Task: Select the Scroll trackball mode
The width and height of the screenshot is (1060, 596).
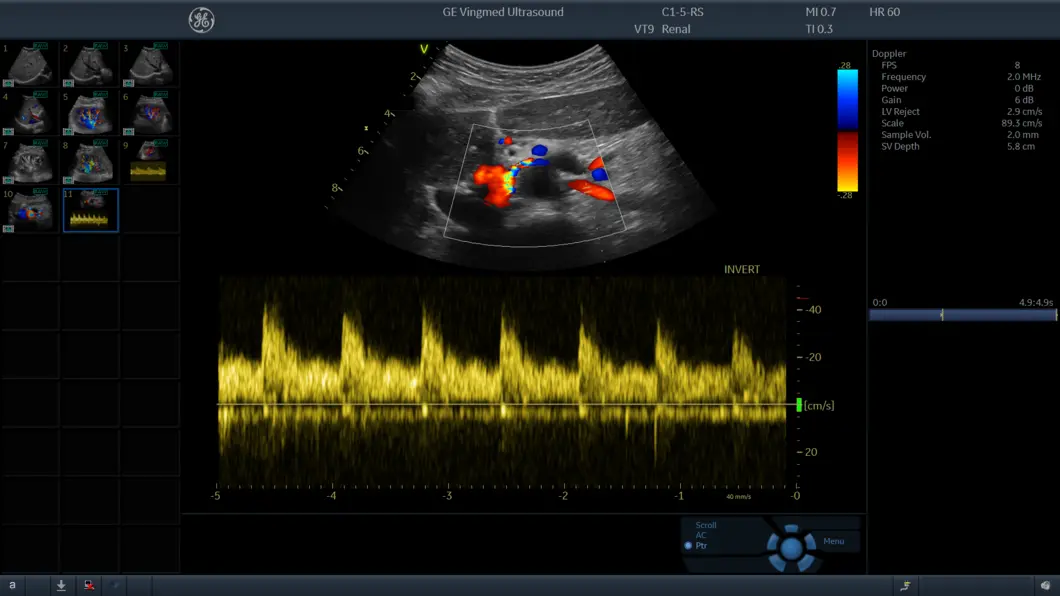Action: [x=706, y=525]
